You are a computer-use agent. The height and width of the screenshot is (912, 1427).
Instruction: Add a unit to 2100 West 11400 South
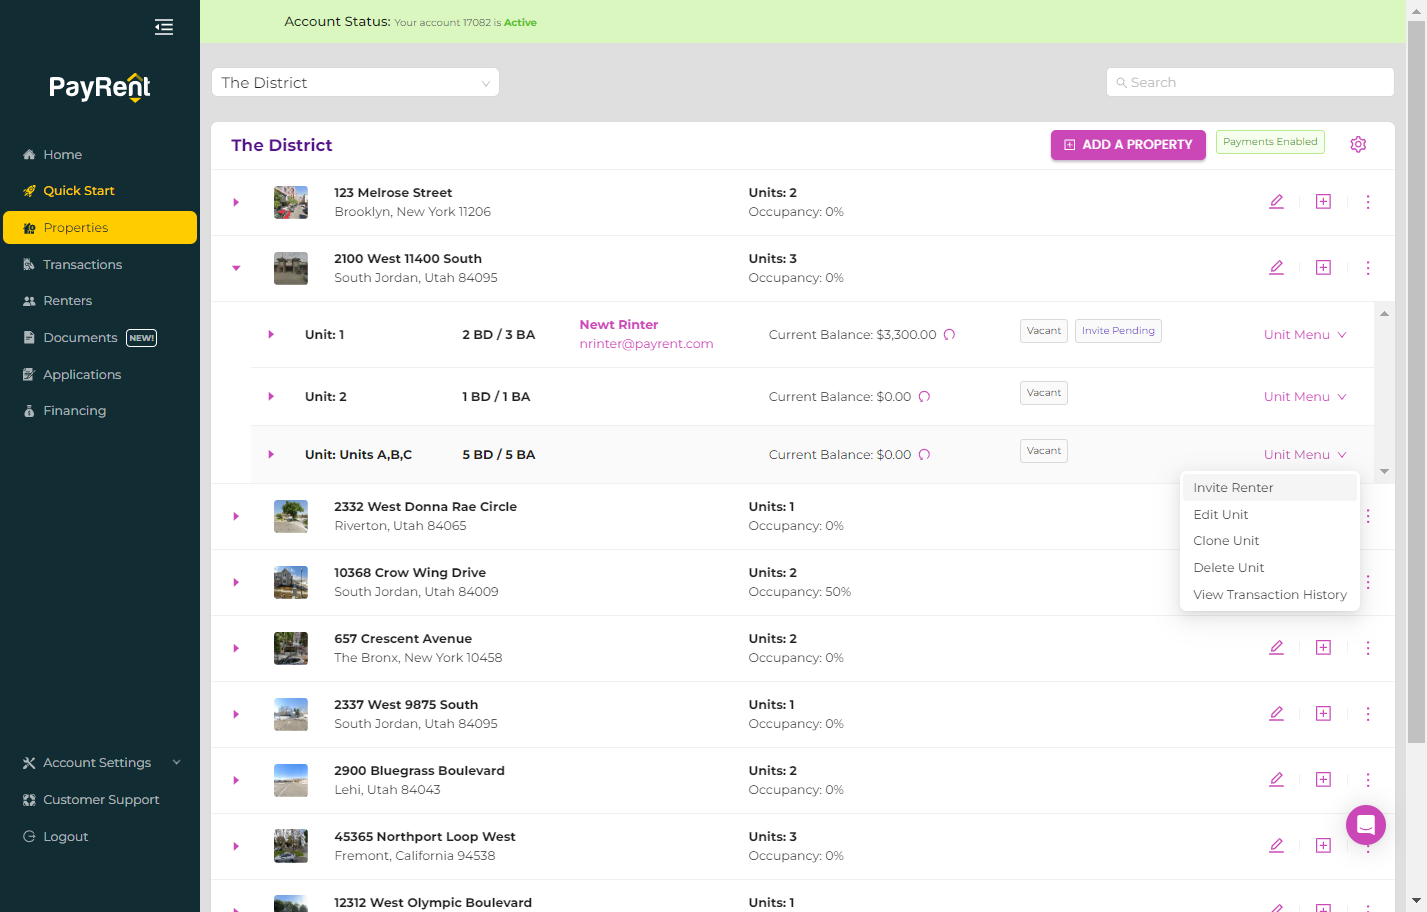pyautogui.click(x=1323, y=268)
